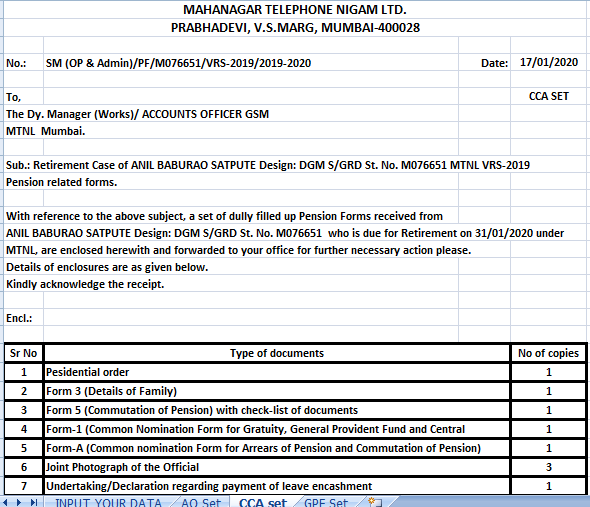Click the line mentioning Retirement on 31/01/2020
This screenshot has height=507, width=590.
point(285,233)
